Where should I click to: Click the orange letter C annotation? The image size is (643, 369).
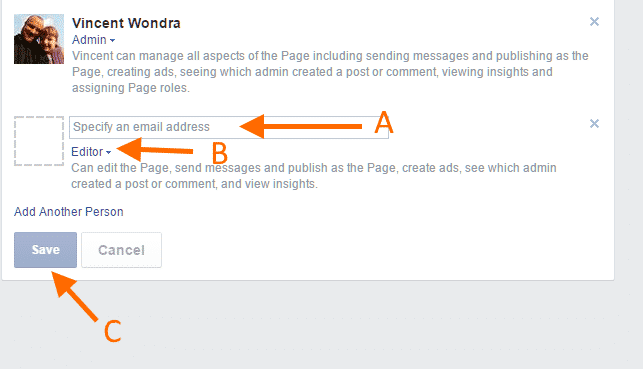[112, 331]
